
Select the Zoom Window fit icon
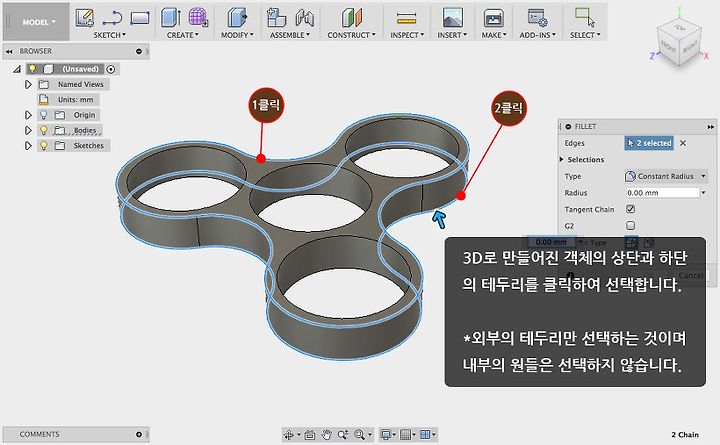[x=360, y=434]
